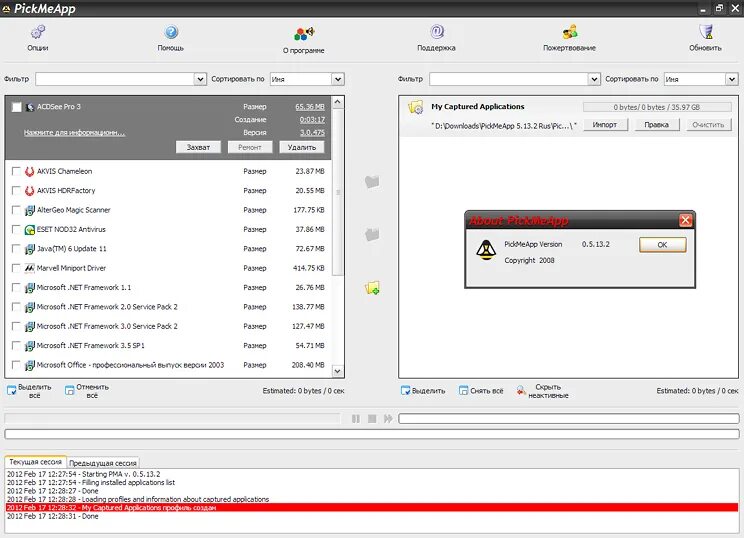
Task: Open the О программе about icon
Action: click(304, 33)
